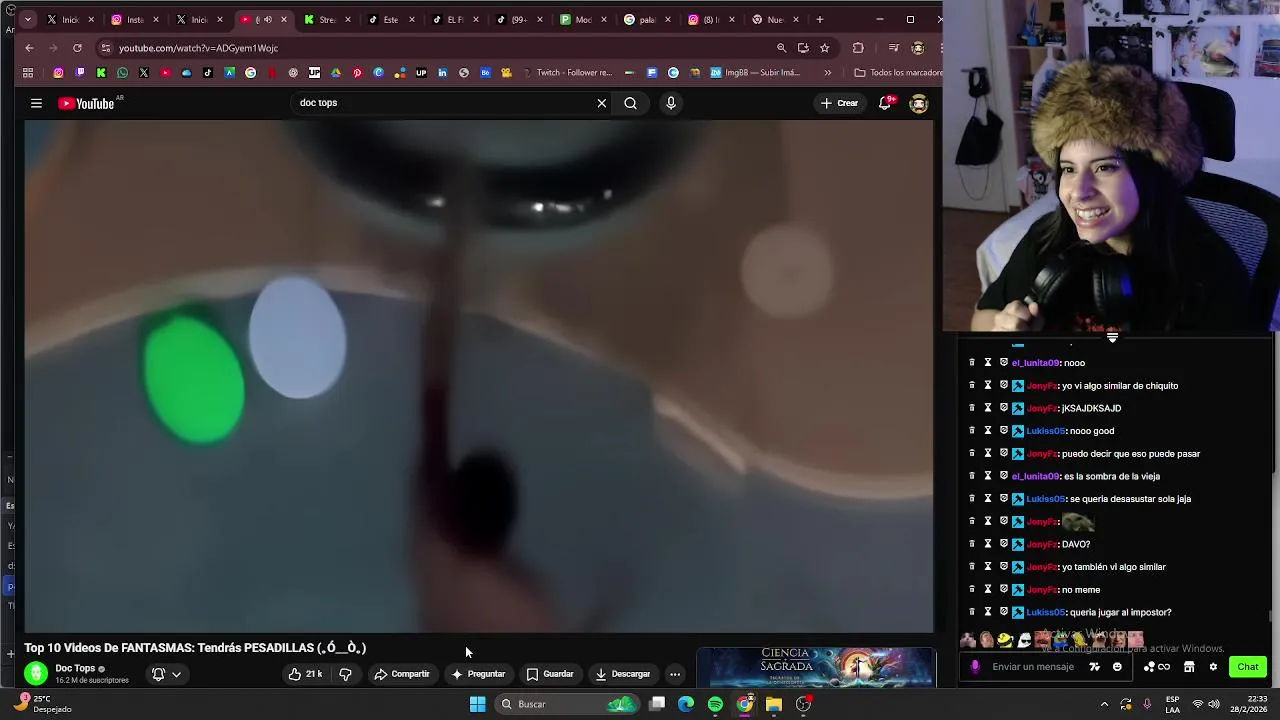The width and height of the screenshot is (1280, 720).
Task: Mute the playing YouTube tab speaker icon
Action: tap(267, 19)
